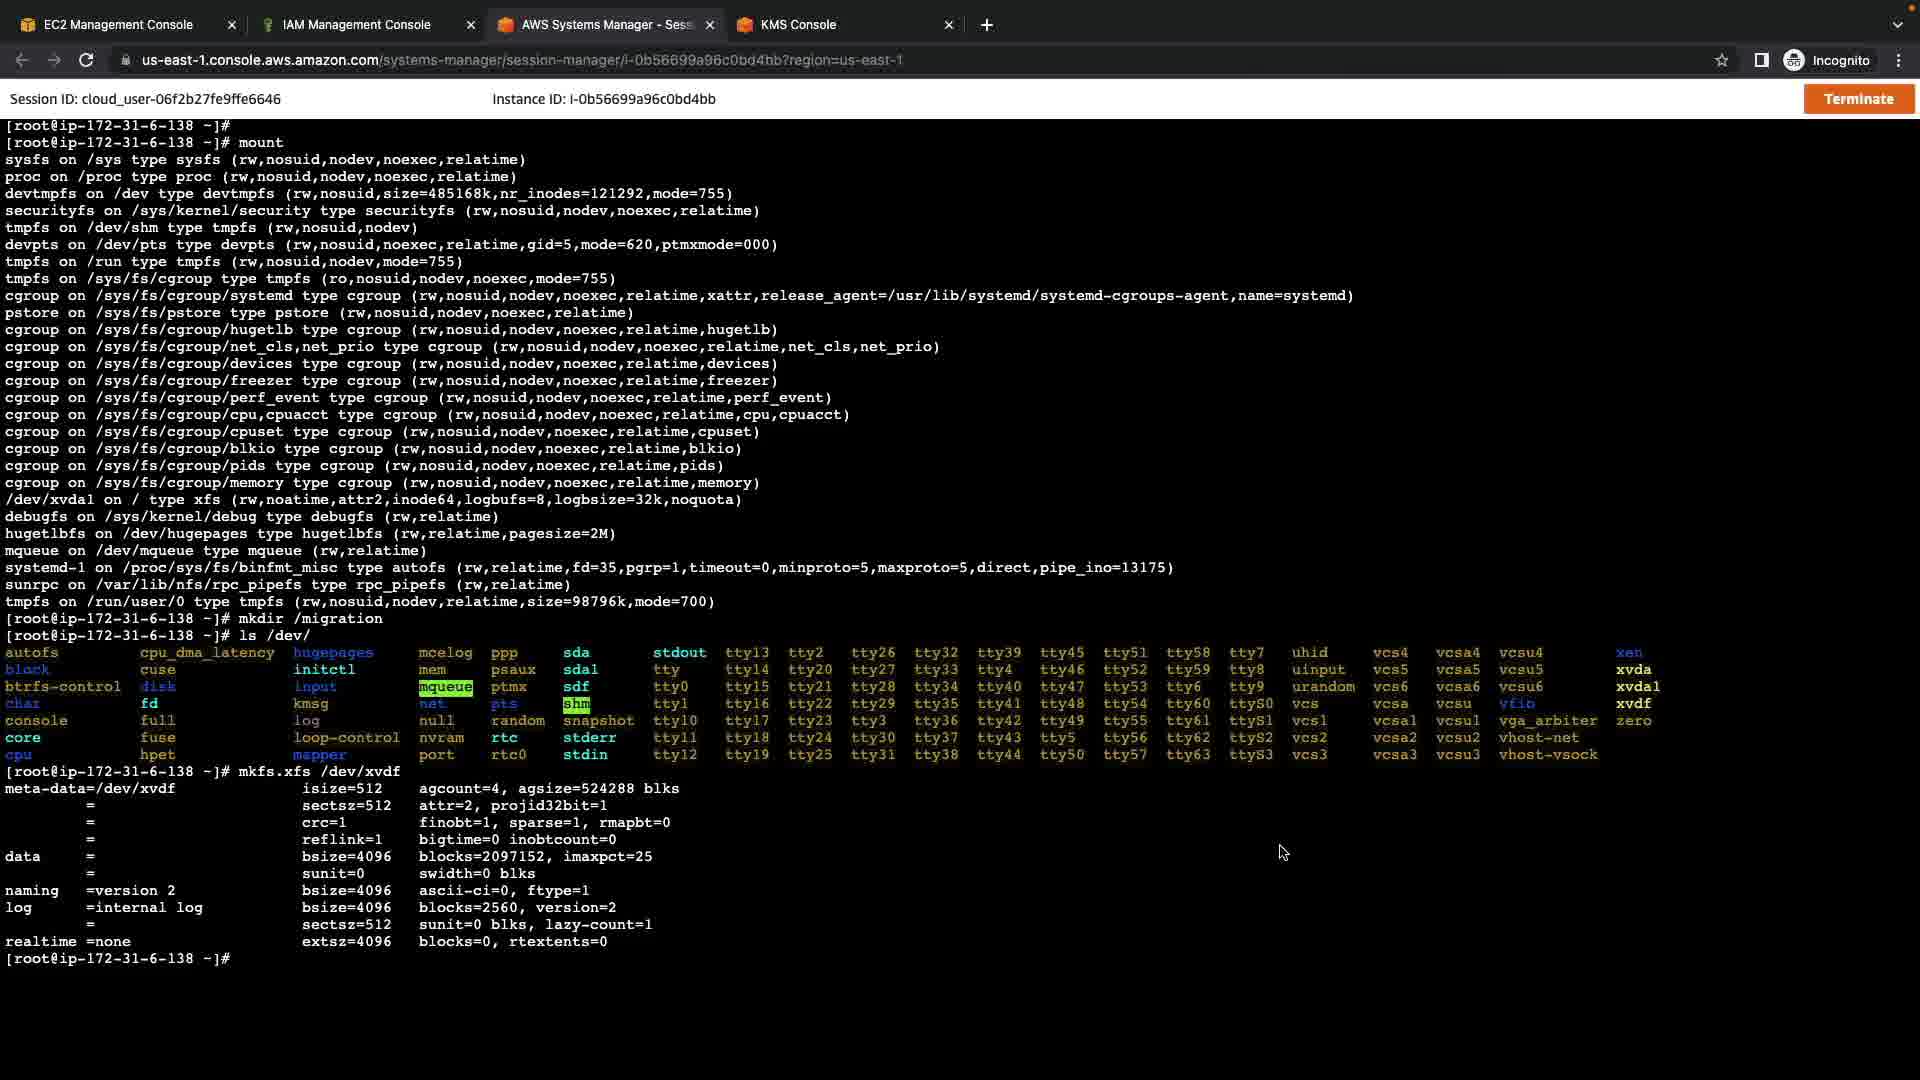Viewport: 1920px width, 1080px height.
Task: View site info via the lock icon
Action: point(125,60)
